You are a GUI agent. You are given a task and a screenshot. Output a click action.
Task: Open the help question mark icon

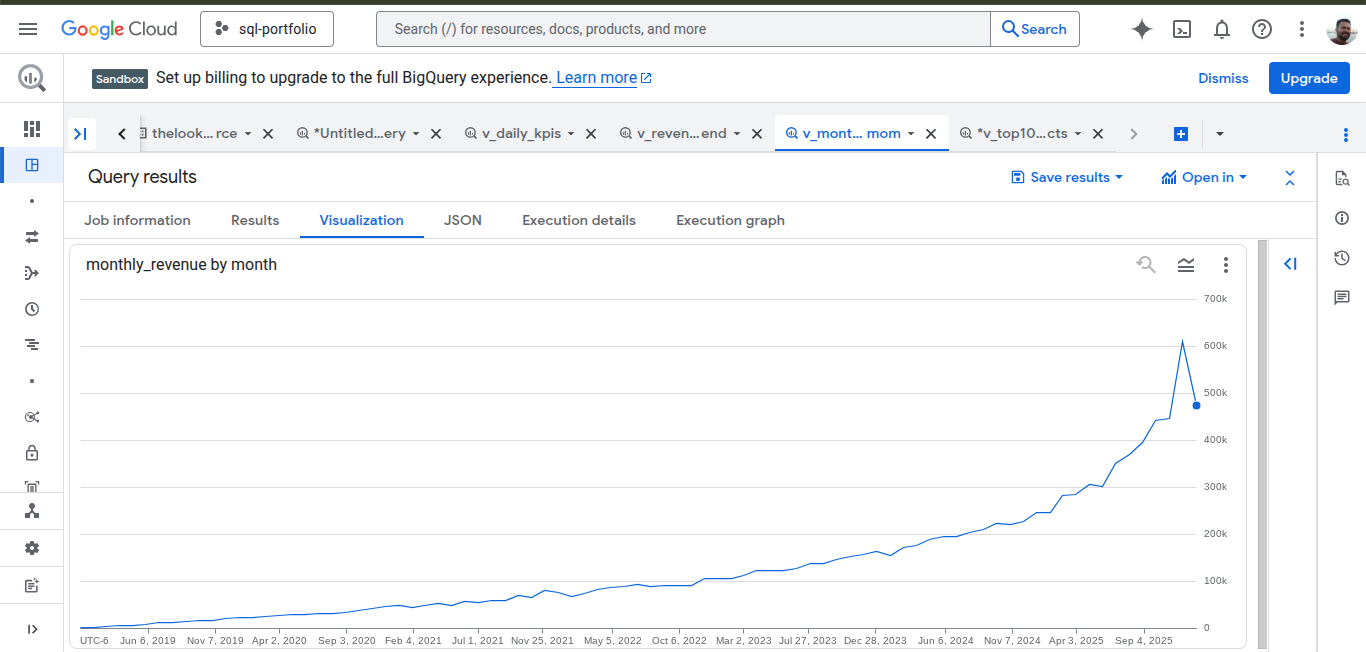coord(1262,29)
